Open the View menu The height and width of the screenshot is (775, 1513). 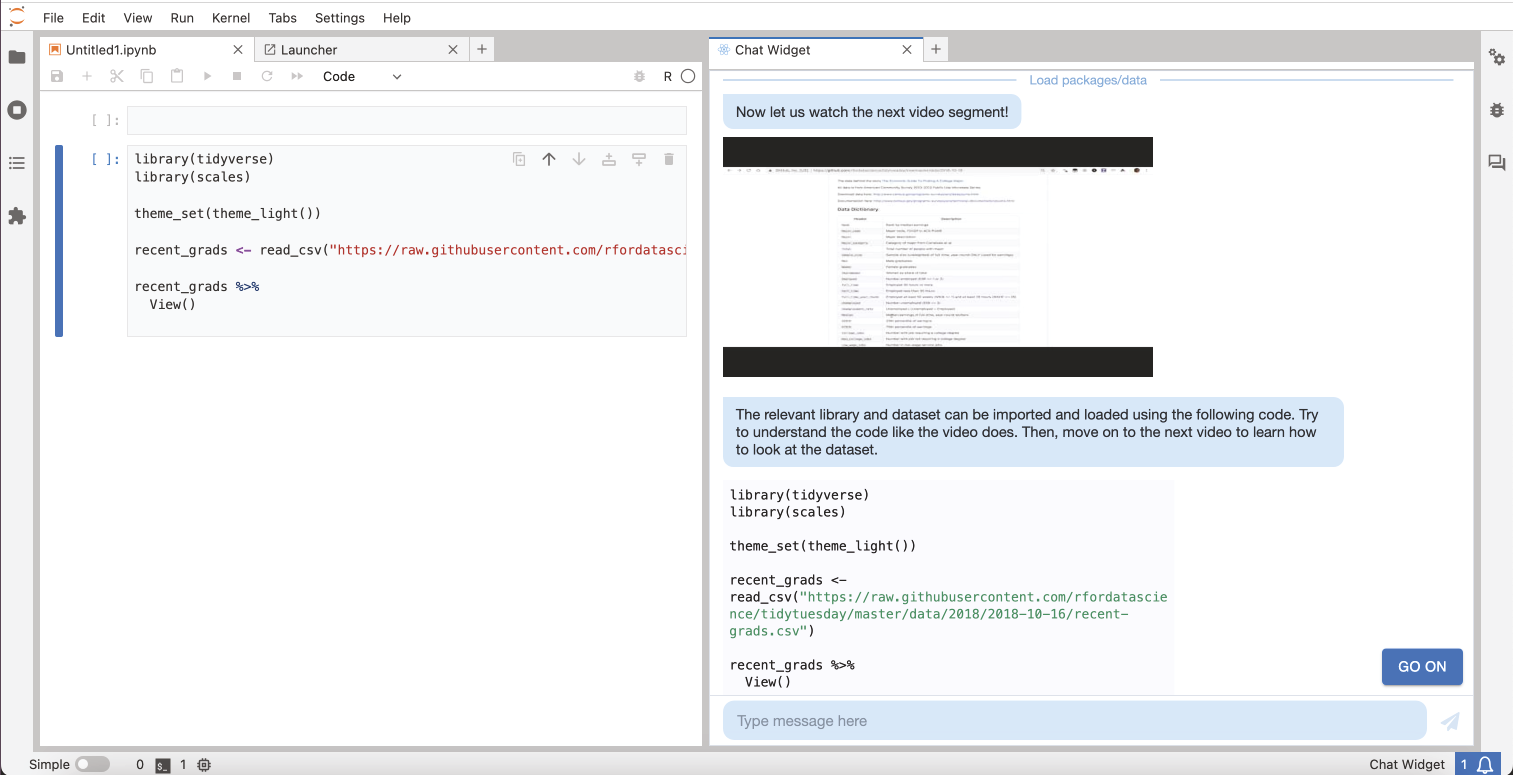click(x=138, y=18)
